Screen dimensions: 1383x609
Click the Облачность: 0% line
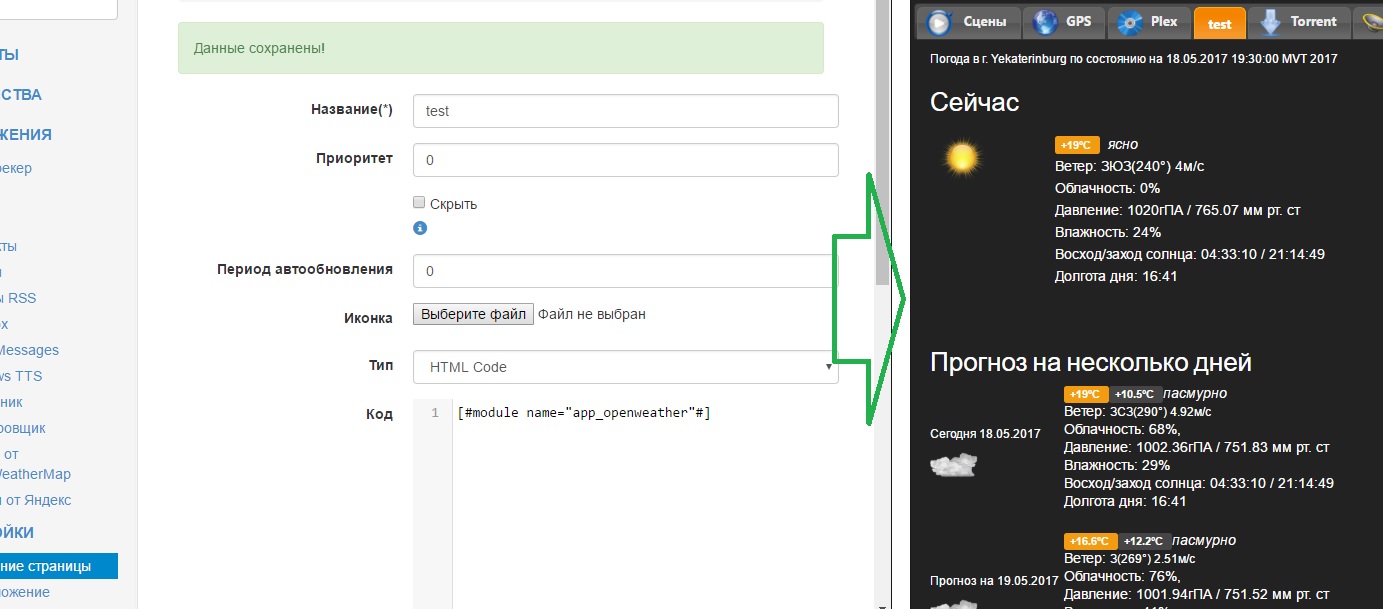click(x=1107, y=188)
